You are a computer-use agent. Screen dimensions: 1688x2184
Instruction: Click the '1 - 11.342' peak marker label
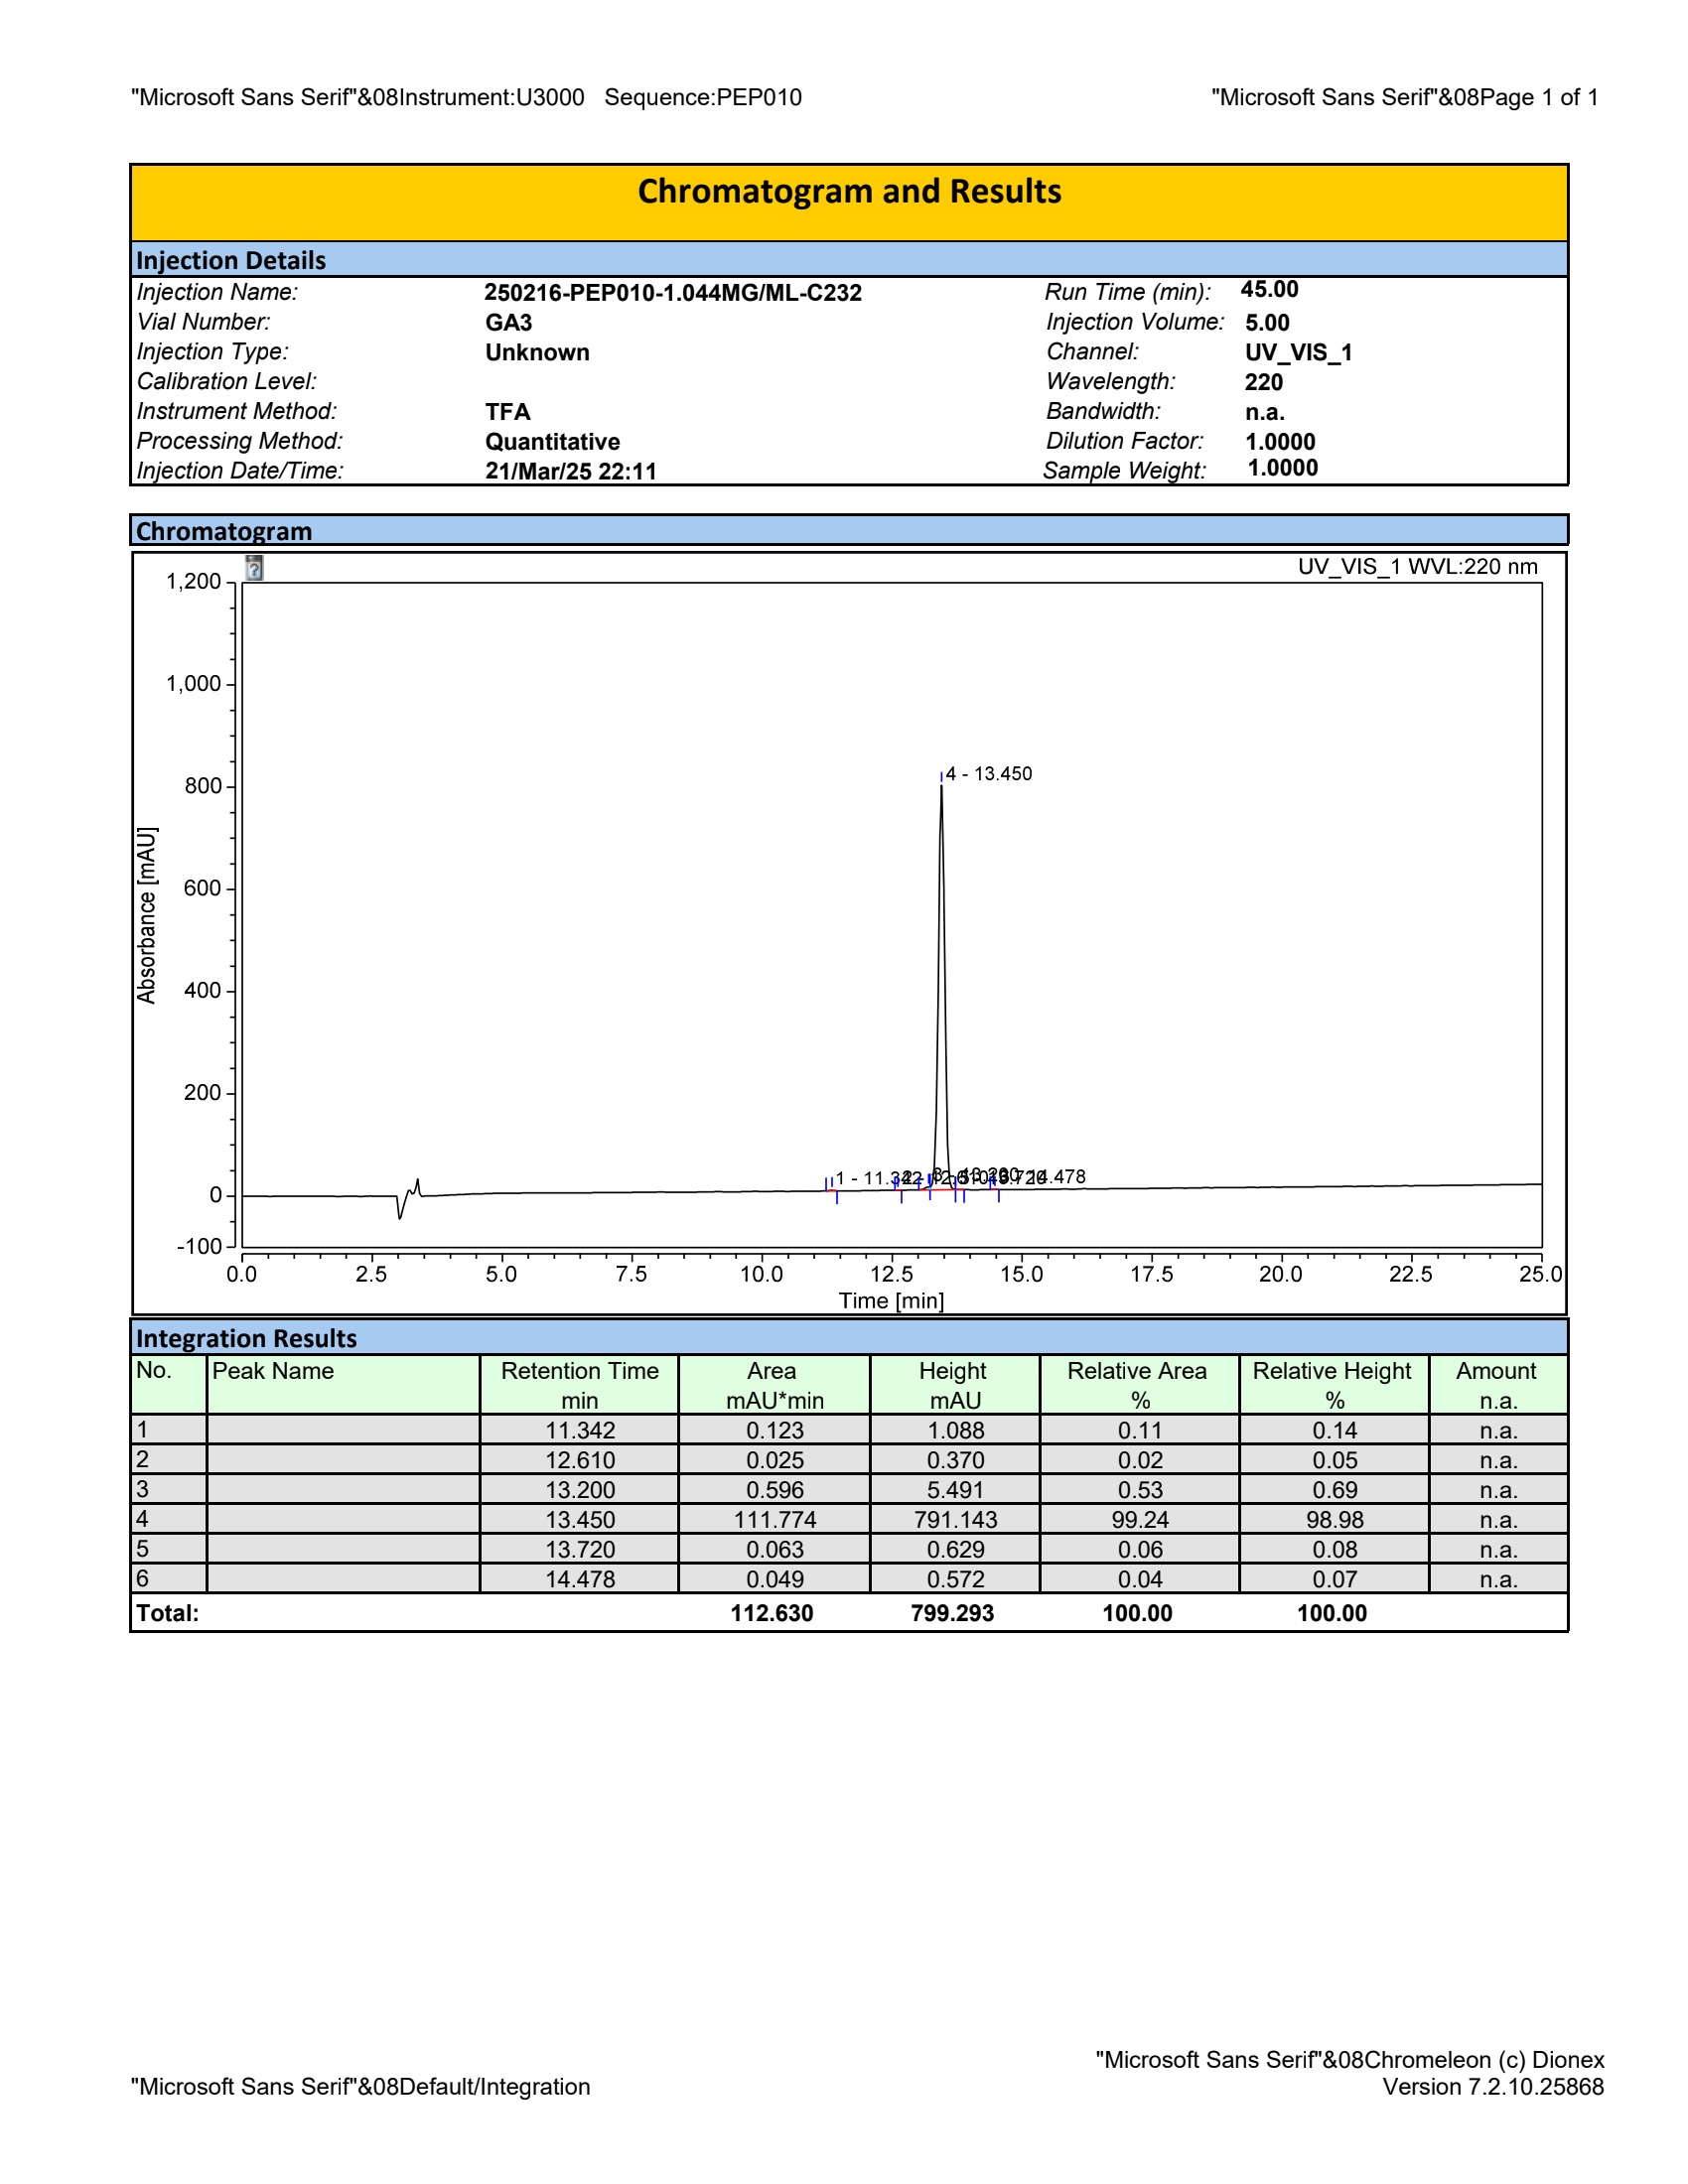point(866,1178)
